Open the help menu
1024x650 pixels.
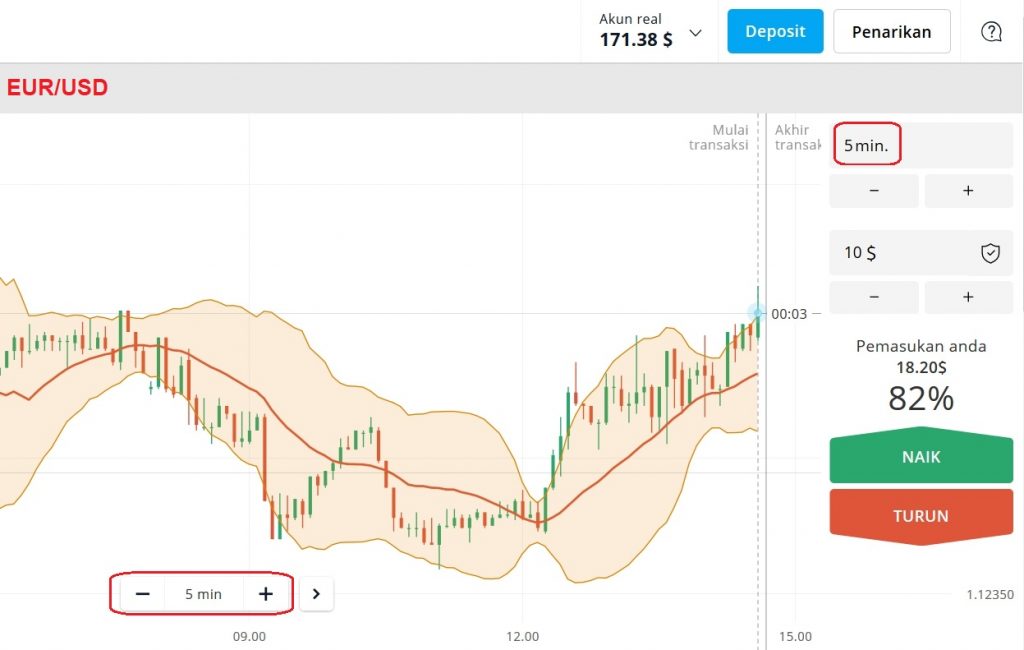click(991, 31)
